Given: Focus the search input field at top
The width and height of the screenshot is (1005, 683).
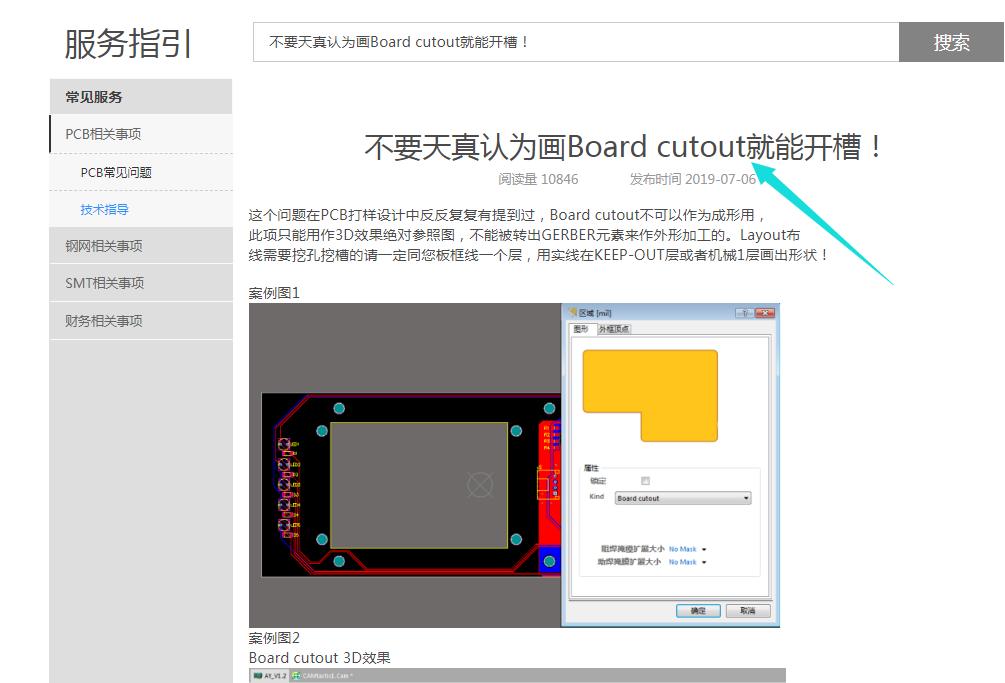Looking at the screenshot, I should coord(575,42).
